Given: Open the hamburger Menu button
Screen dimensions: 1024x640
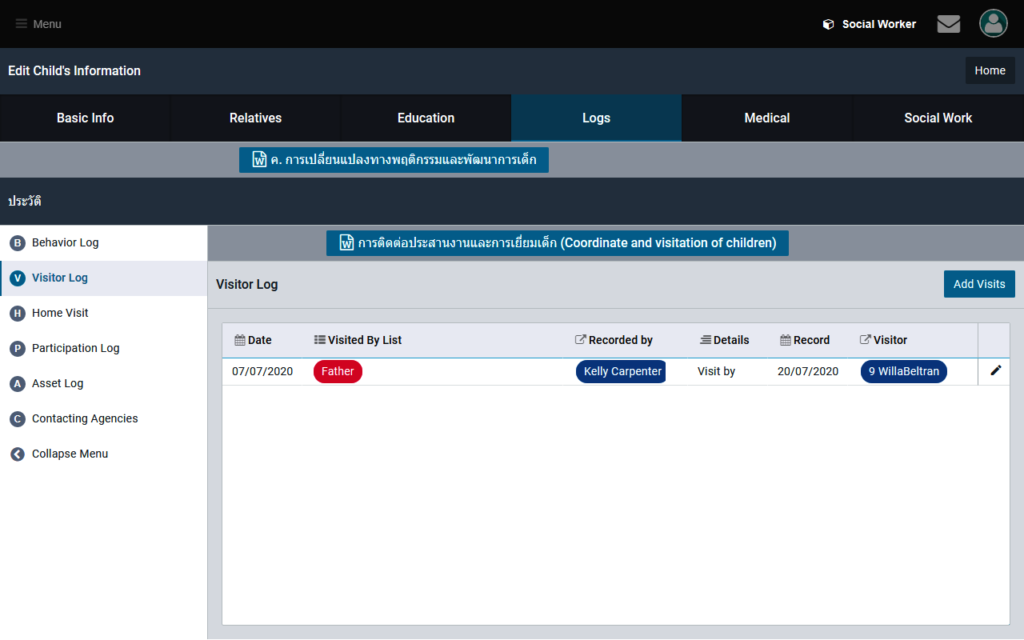Looking at the screenshot, I should [39, 24].
